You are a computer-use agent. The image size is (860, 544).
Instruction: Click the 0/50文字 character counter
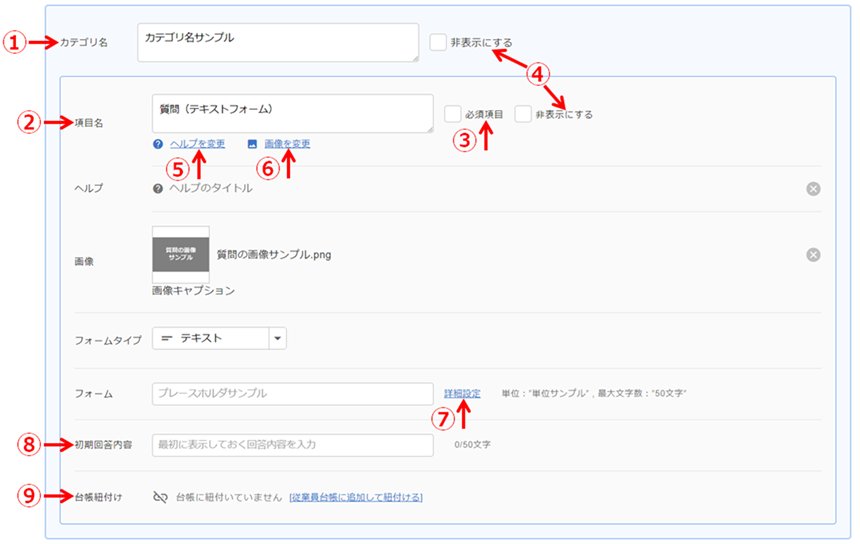pos(473,445)
